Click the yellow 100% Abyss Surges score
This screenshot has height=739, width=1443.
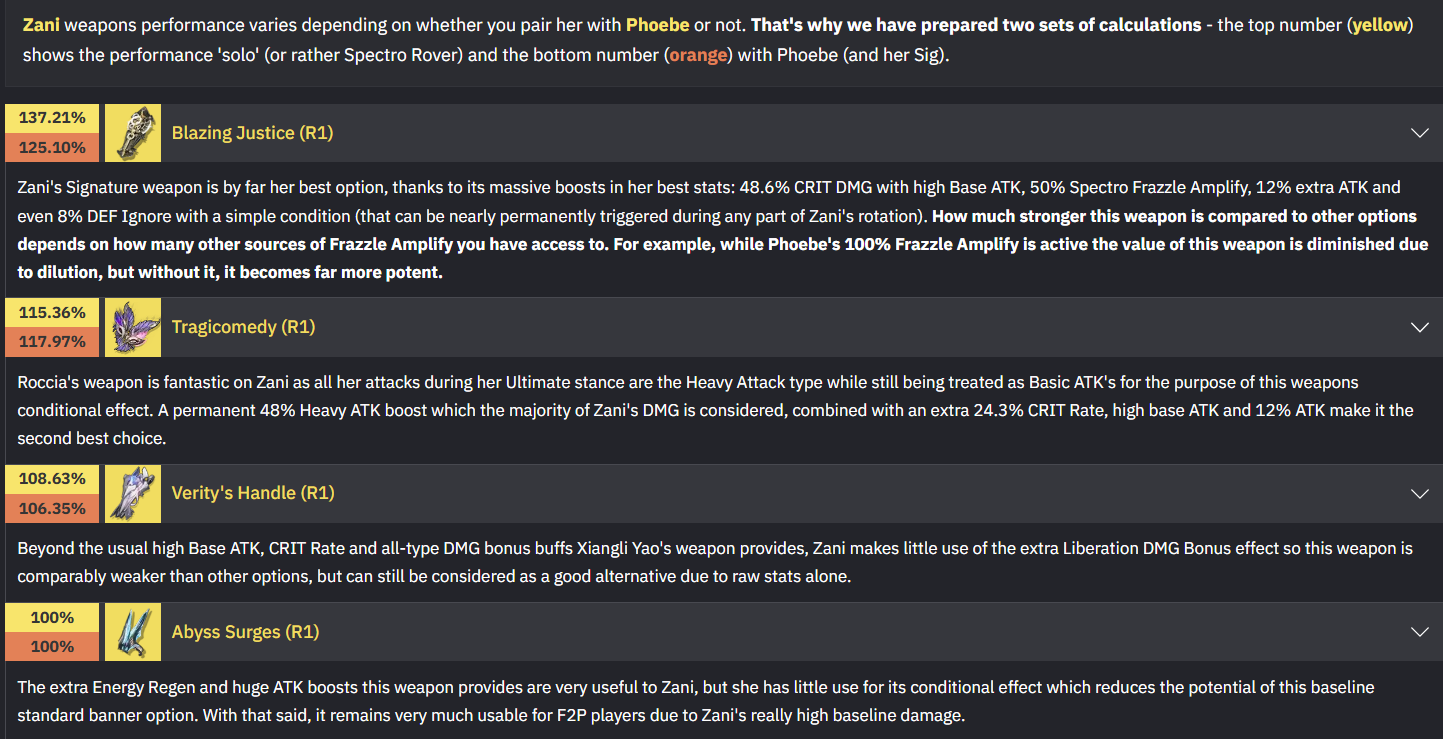tap(52, 617)
